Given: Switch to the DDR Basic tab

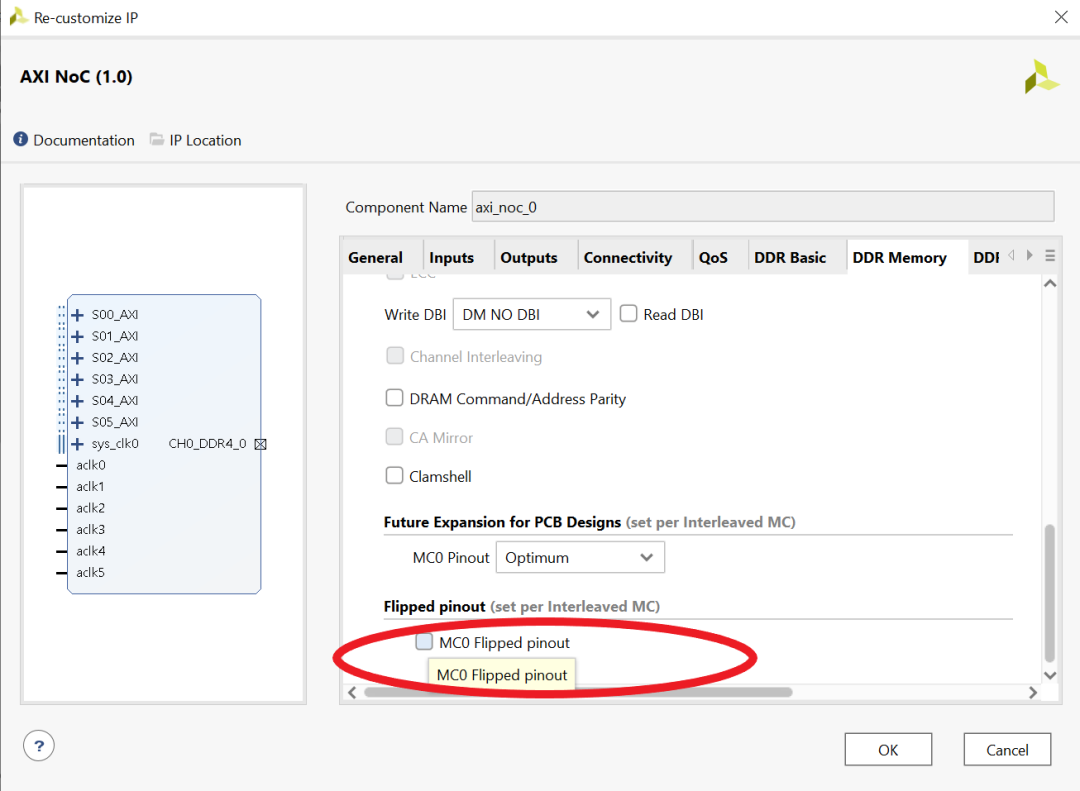Looking at the screenshot, I should click(x=789, y=258).
